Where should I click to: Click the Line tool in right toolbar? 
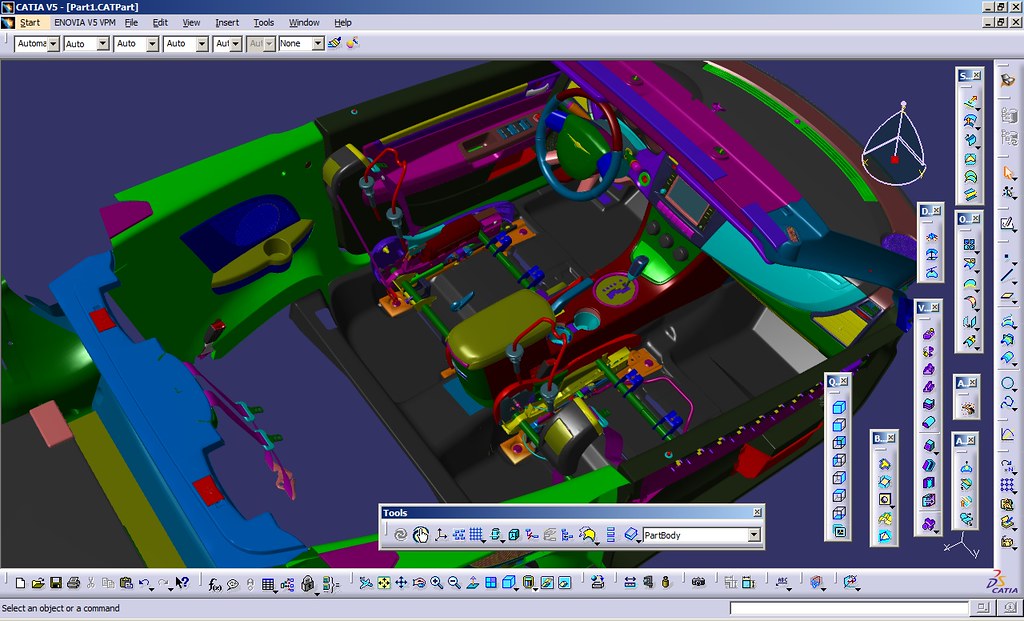1008,275
